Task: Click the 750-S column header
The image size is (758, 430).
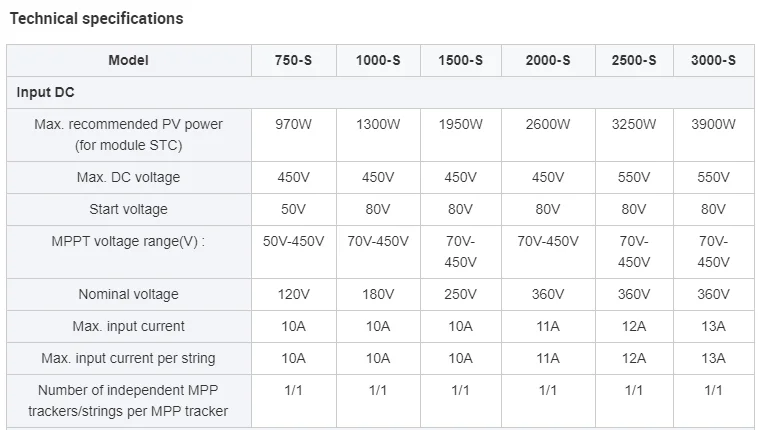Action: [293, 60]
